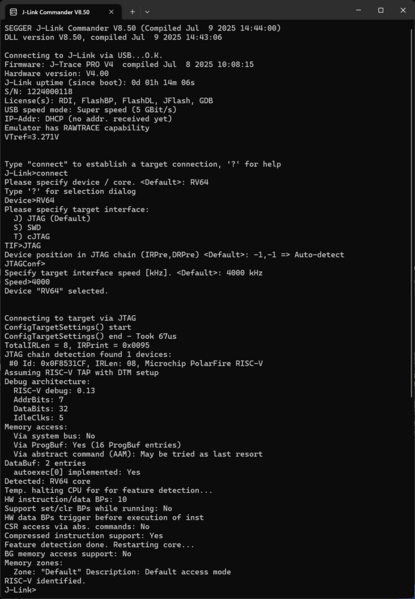This screenshot has width=415, height=599.
Task: Minimize the terminal window
Action: pos(358,10)
